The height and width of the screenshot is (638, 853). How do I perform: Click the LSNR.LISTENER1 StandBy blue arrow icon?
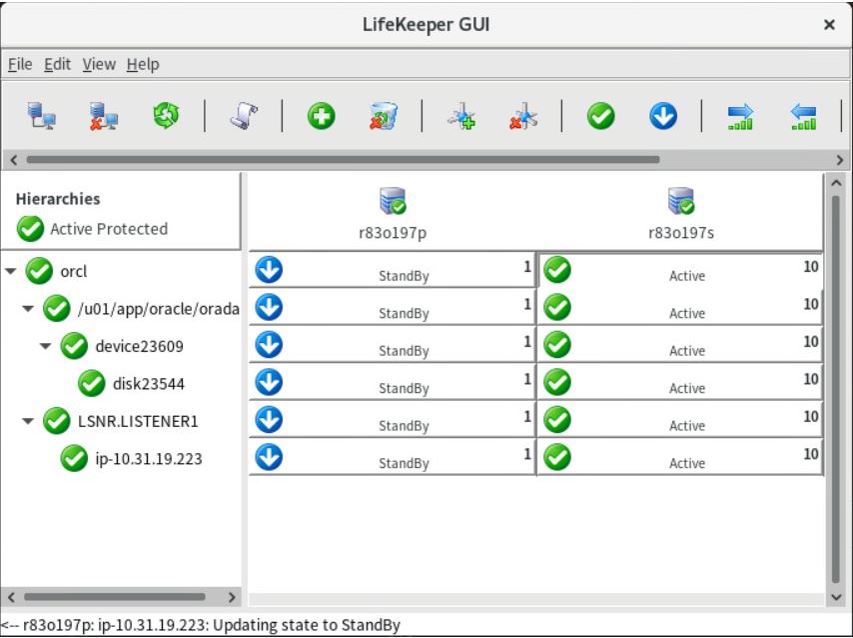pos(269,420)
